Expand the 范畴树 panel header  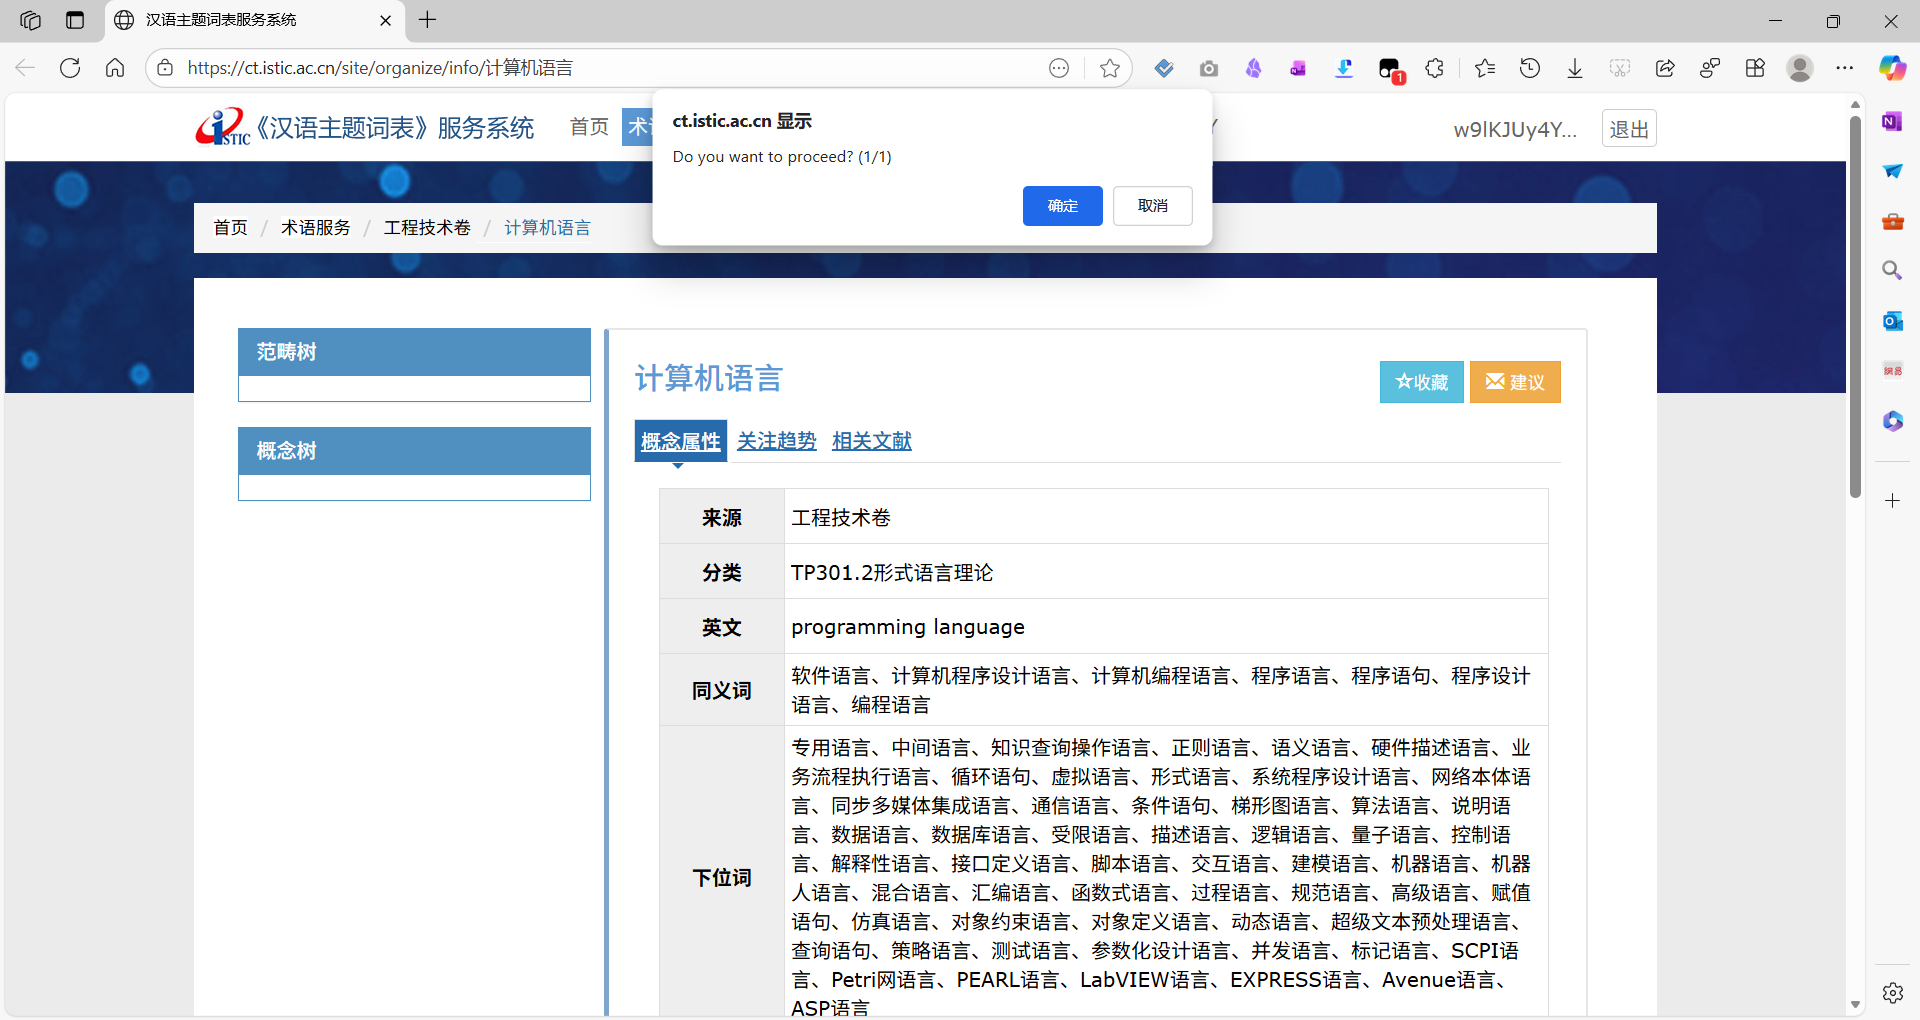[x=414, y=352]
